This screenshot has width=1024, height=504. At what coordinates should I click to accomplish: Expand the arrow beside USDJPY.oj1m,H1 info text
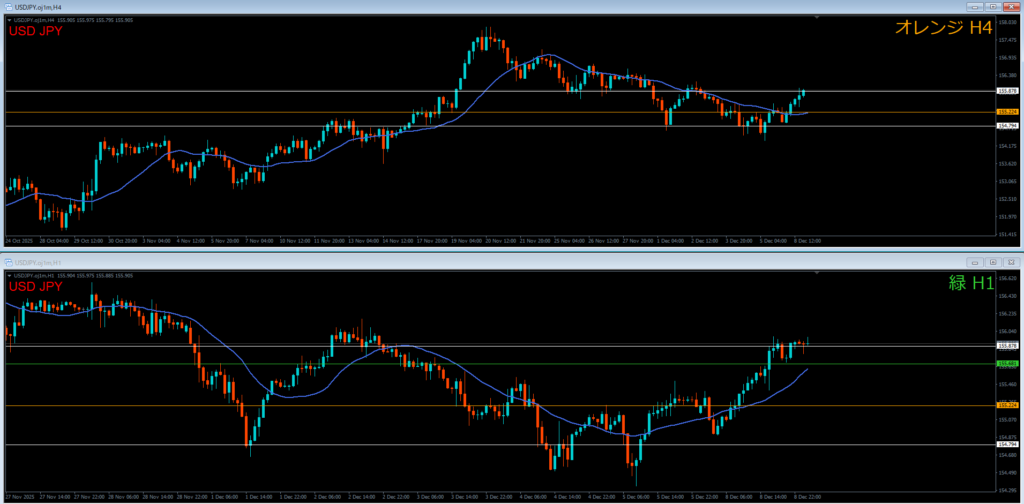tap(8, 274)
